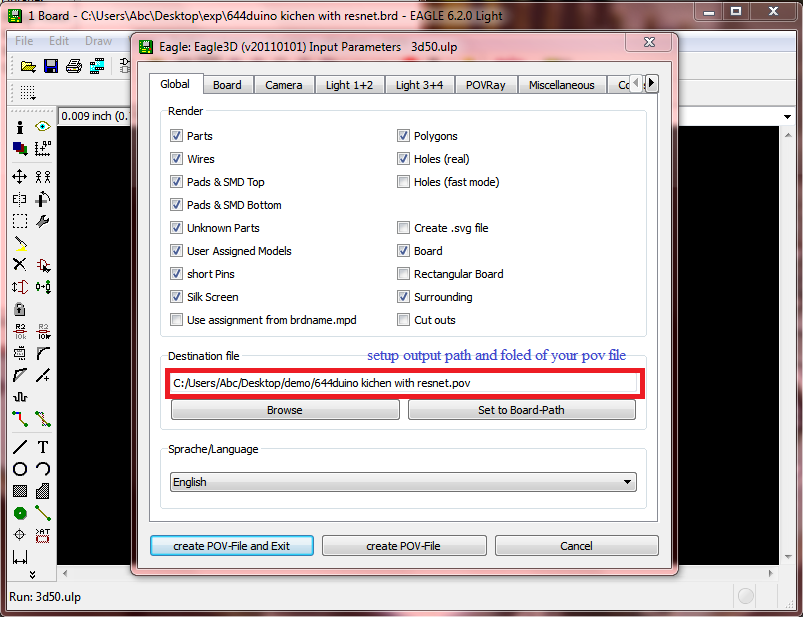The width and height of the screenshot is (803, 617).
Task: Select the Mirror tool
Action: point(19,199)
